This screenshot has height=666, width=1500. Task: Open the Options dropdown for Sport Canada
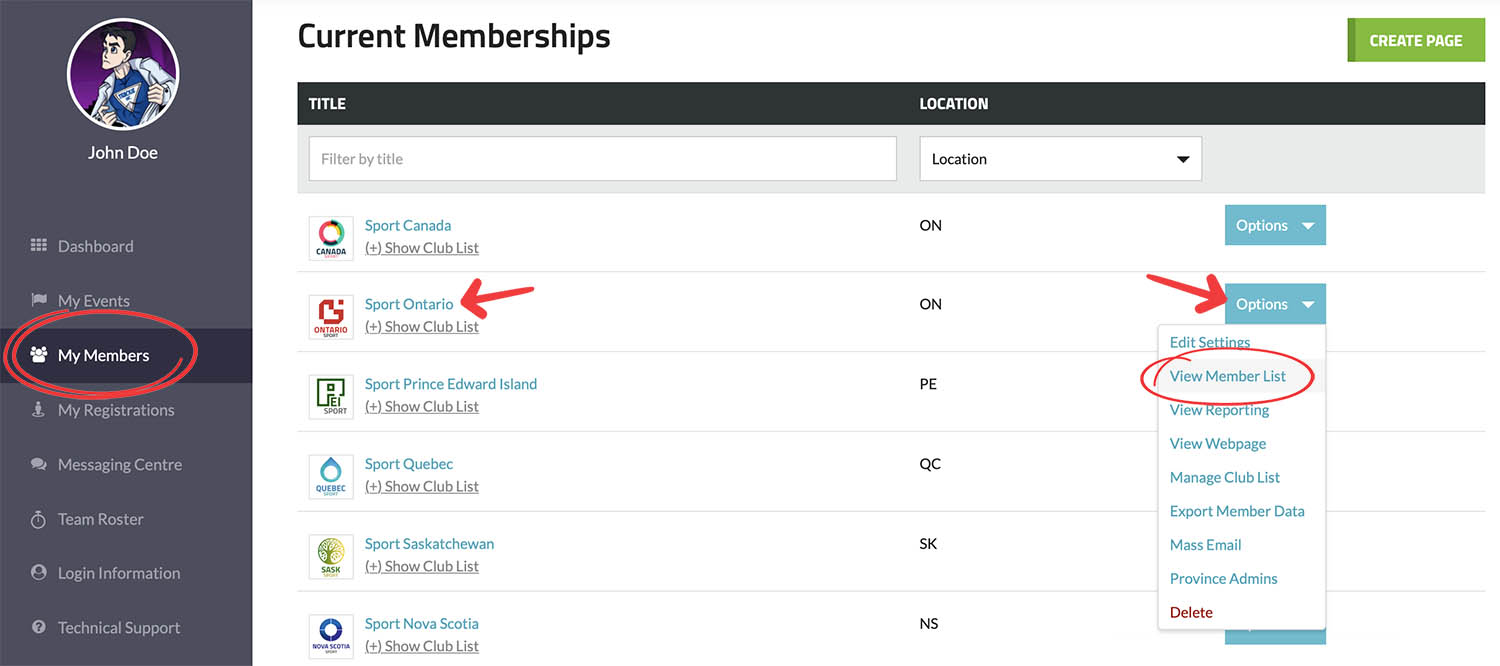[1275, 225]
